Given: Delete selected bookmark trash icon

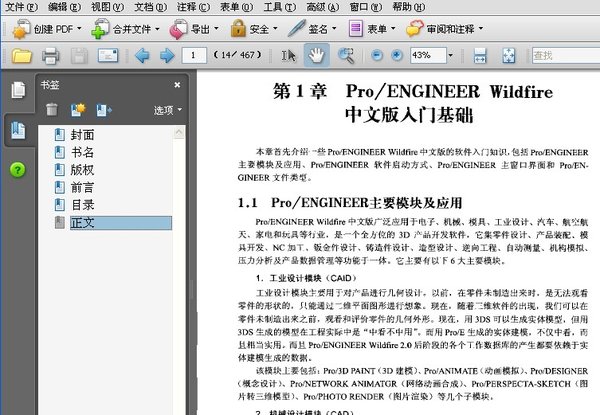Looking at the screenshot, I should (52, 110).
